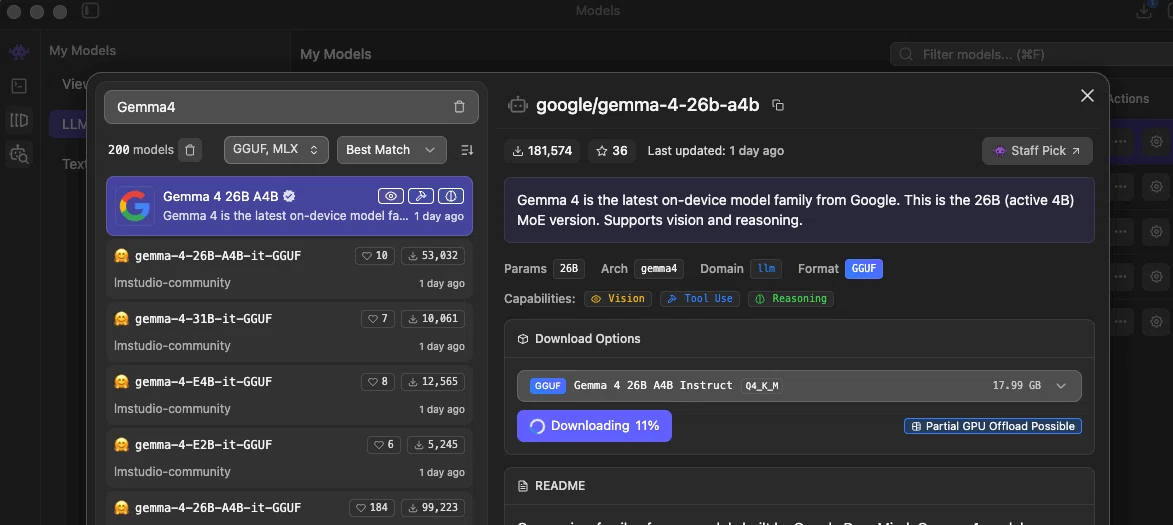The width and height of the screenshot is (1173, 525).
Task: Open the My Models library sidebar icon
Action: click(x=19, y=120)
